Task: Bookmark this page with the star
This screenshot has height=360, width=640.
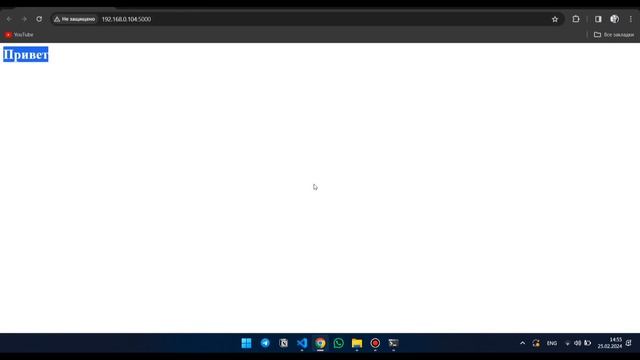Action: (x=555, y=19)
